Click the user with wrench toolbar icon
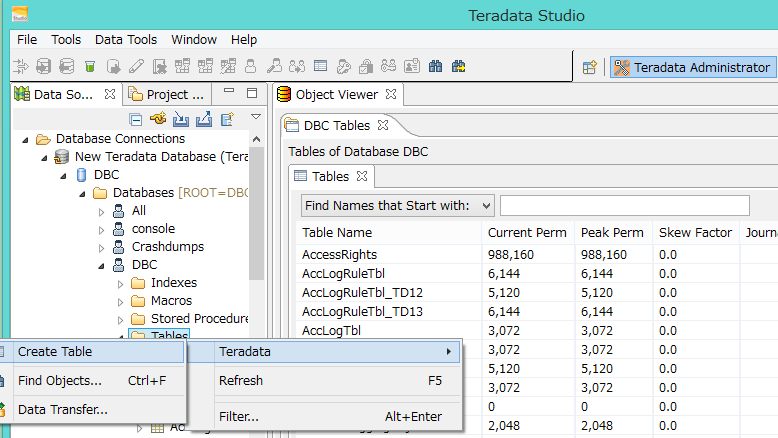Viewport: 778px width, 438px height. click(343, 66)
